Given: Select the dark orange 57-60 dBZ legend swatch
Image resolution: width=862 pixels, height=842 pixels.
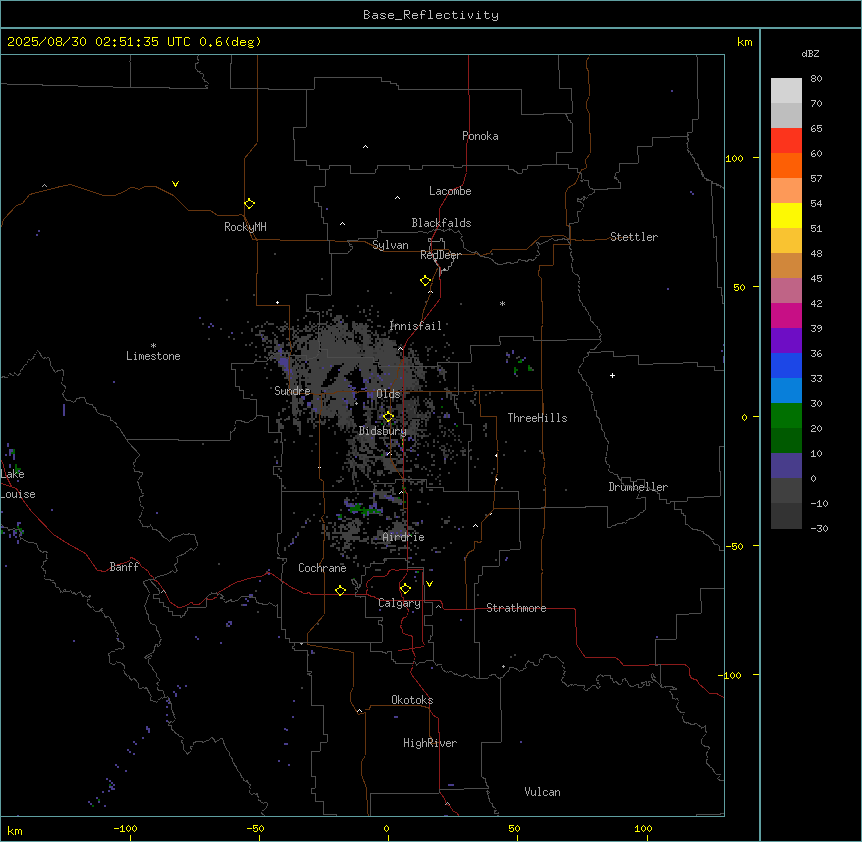Looking at the screenshot, I should click(x=786, y=165).
